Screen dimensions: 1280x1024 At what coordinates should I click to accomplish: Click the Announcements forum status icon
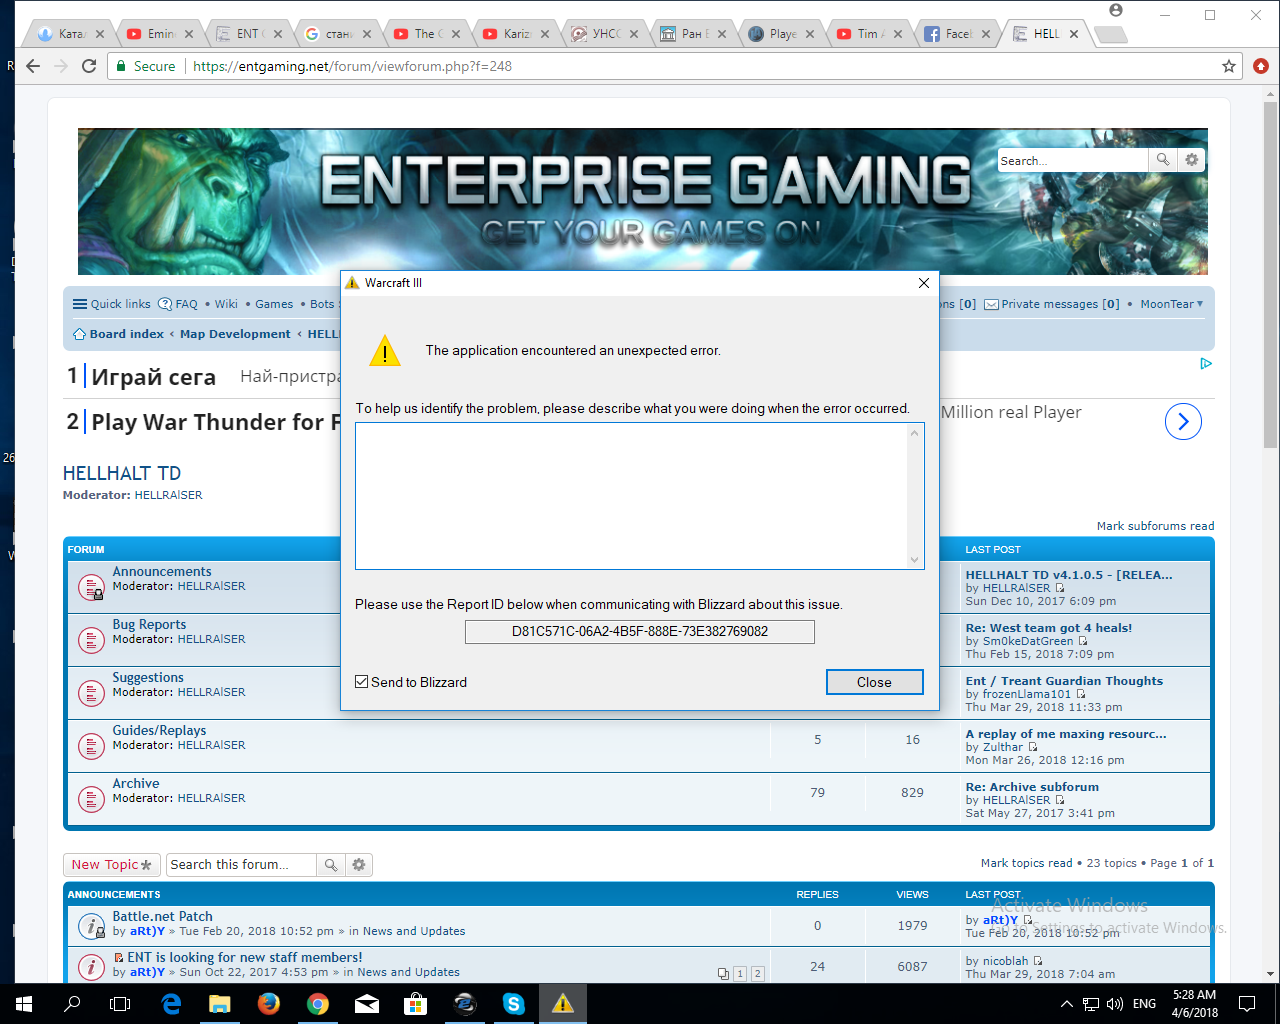[91, 587]
